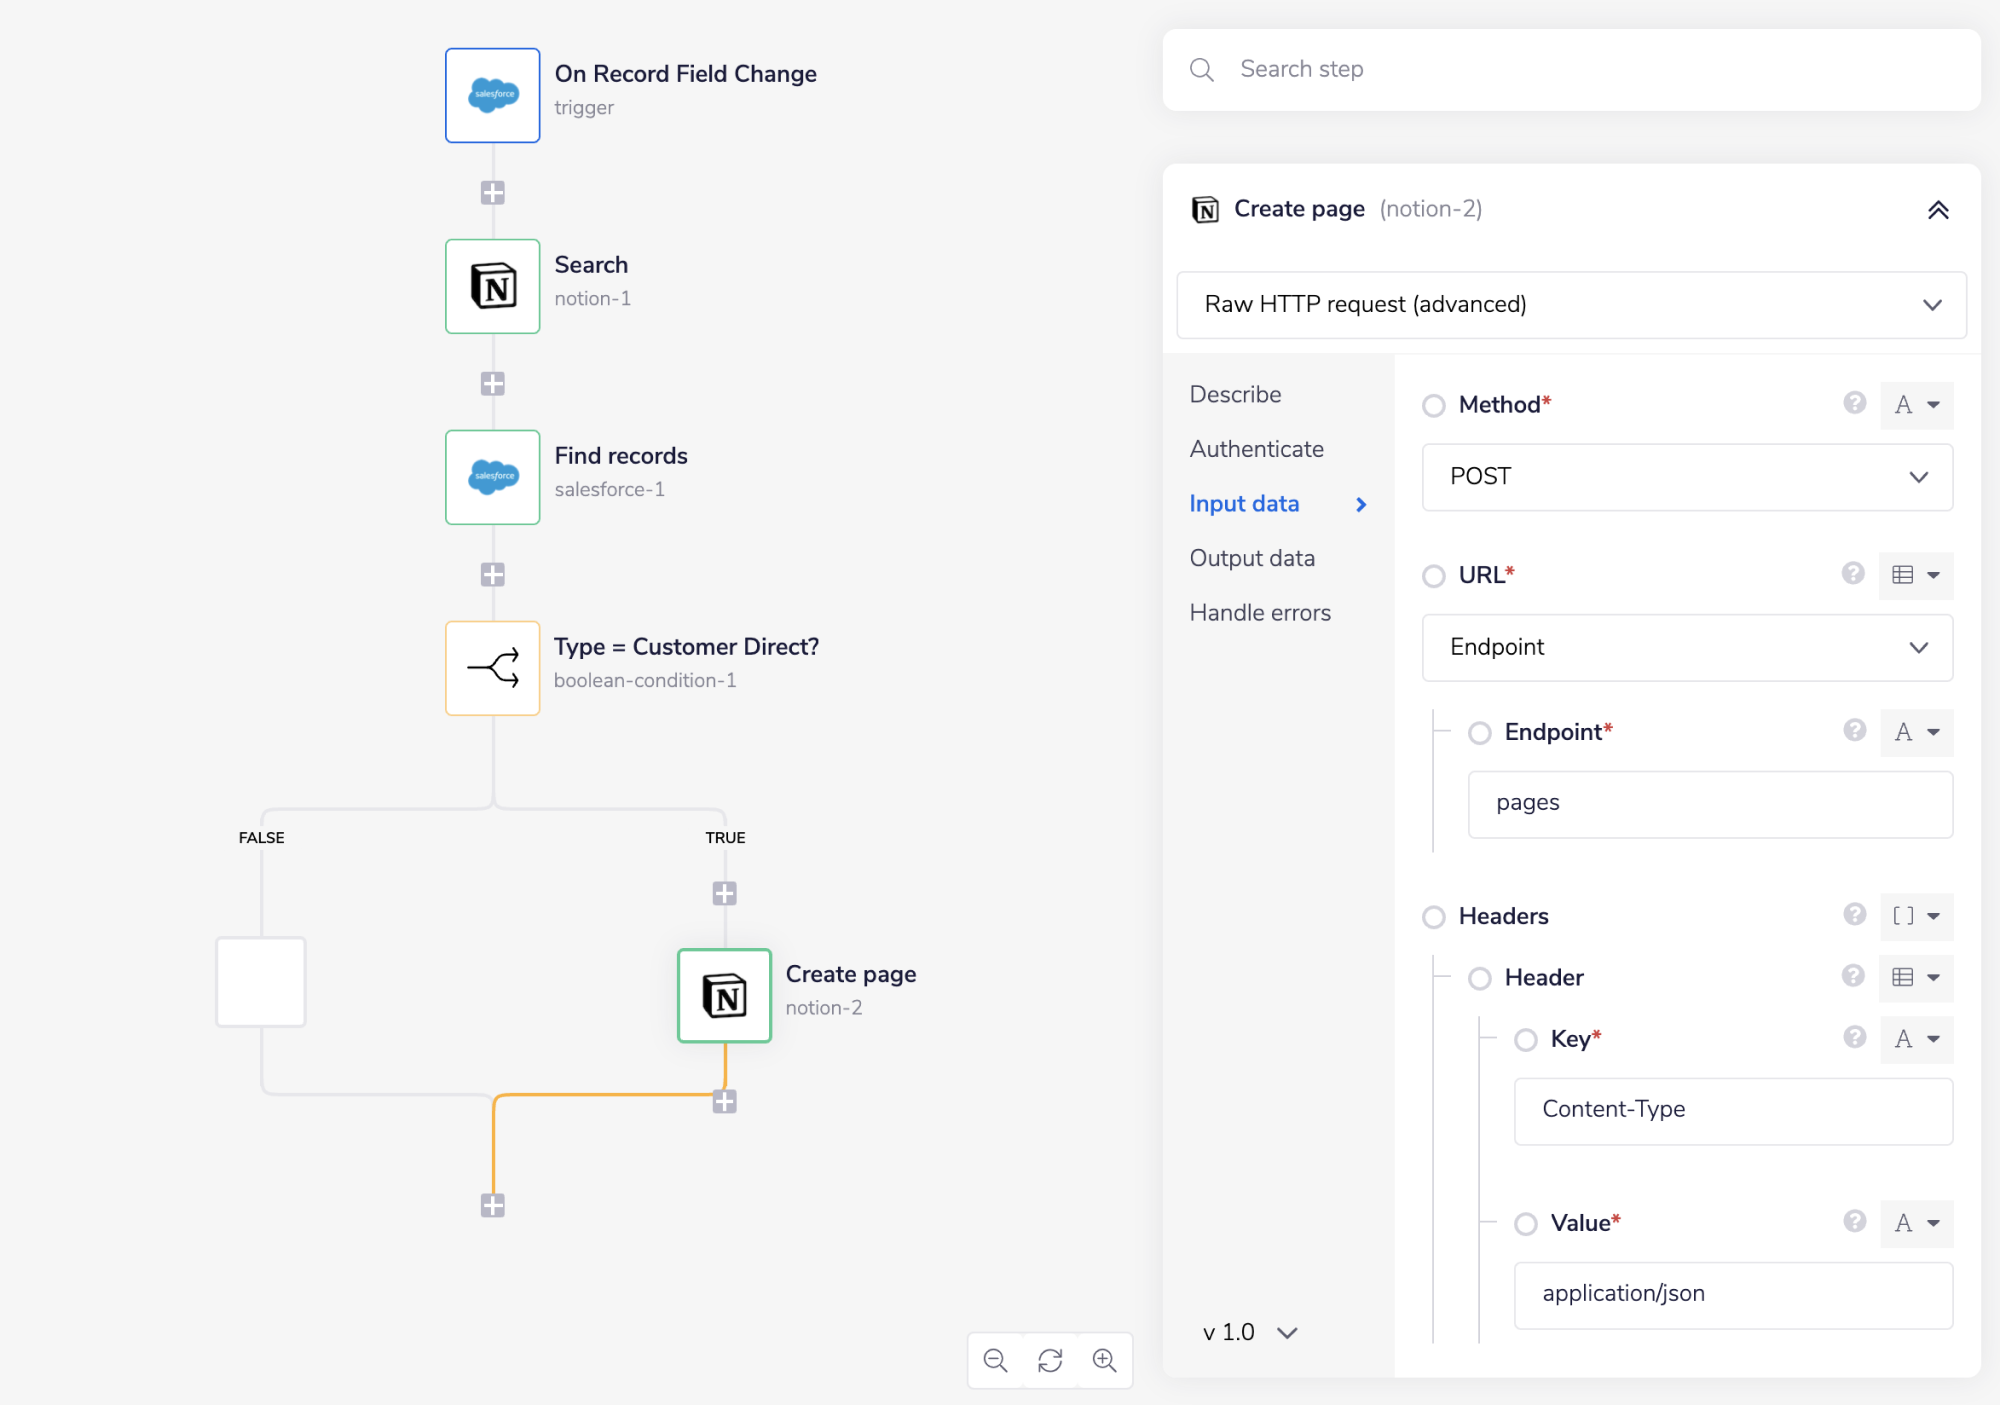The height and width of the screenshot is (1405, 2000).
Task: Click the Create page Notion node
Action: click(x=724, y=995)
